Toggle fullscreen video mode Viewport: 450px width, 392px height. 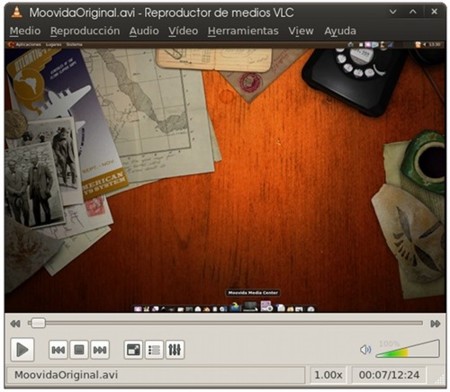pos(133,350)
